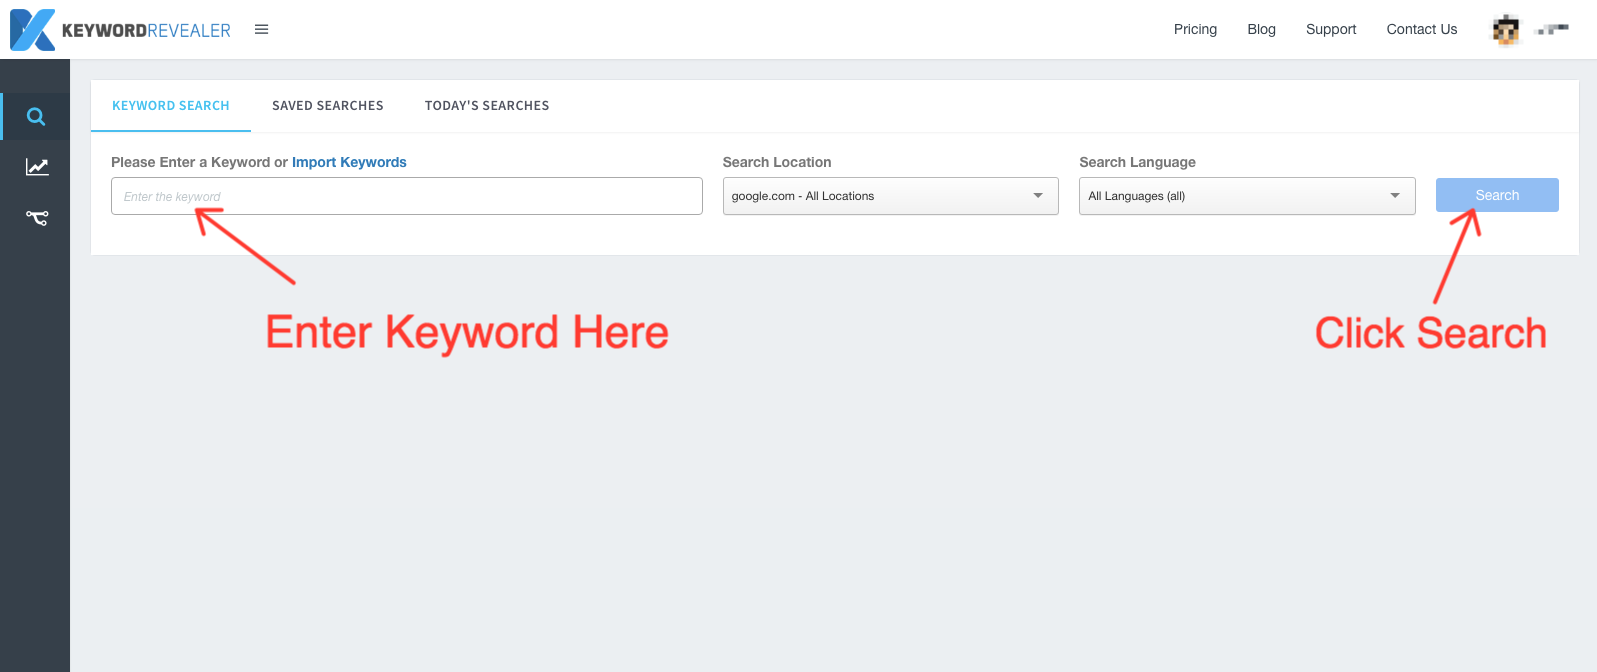Click the Keyword Revealer logo
Viewport: 1597px width, 672px height.
coord(120,30)
